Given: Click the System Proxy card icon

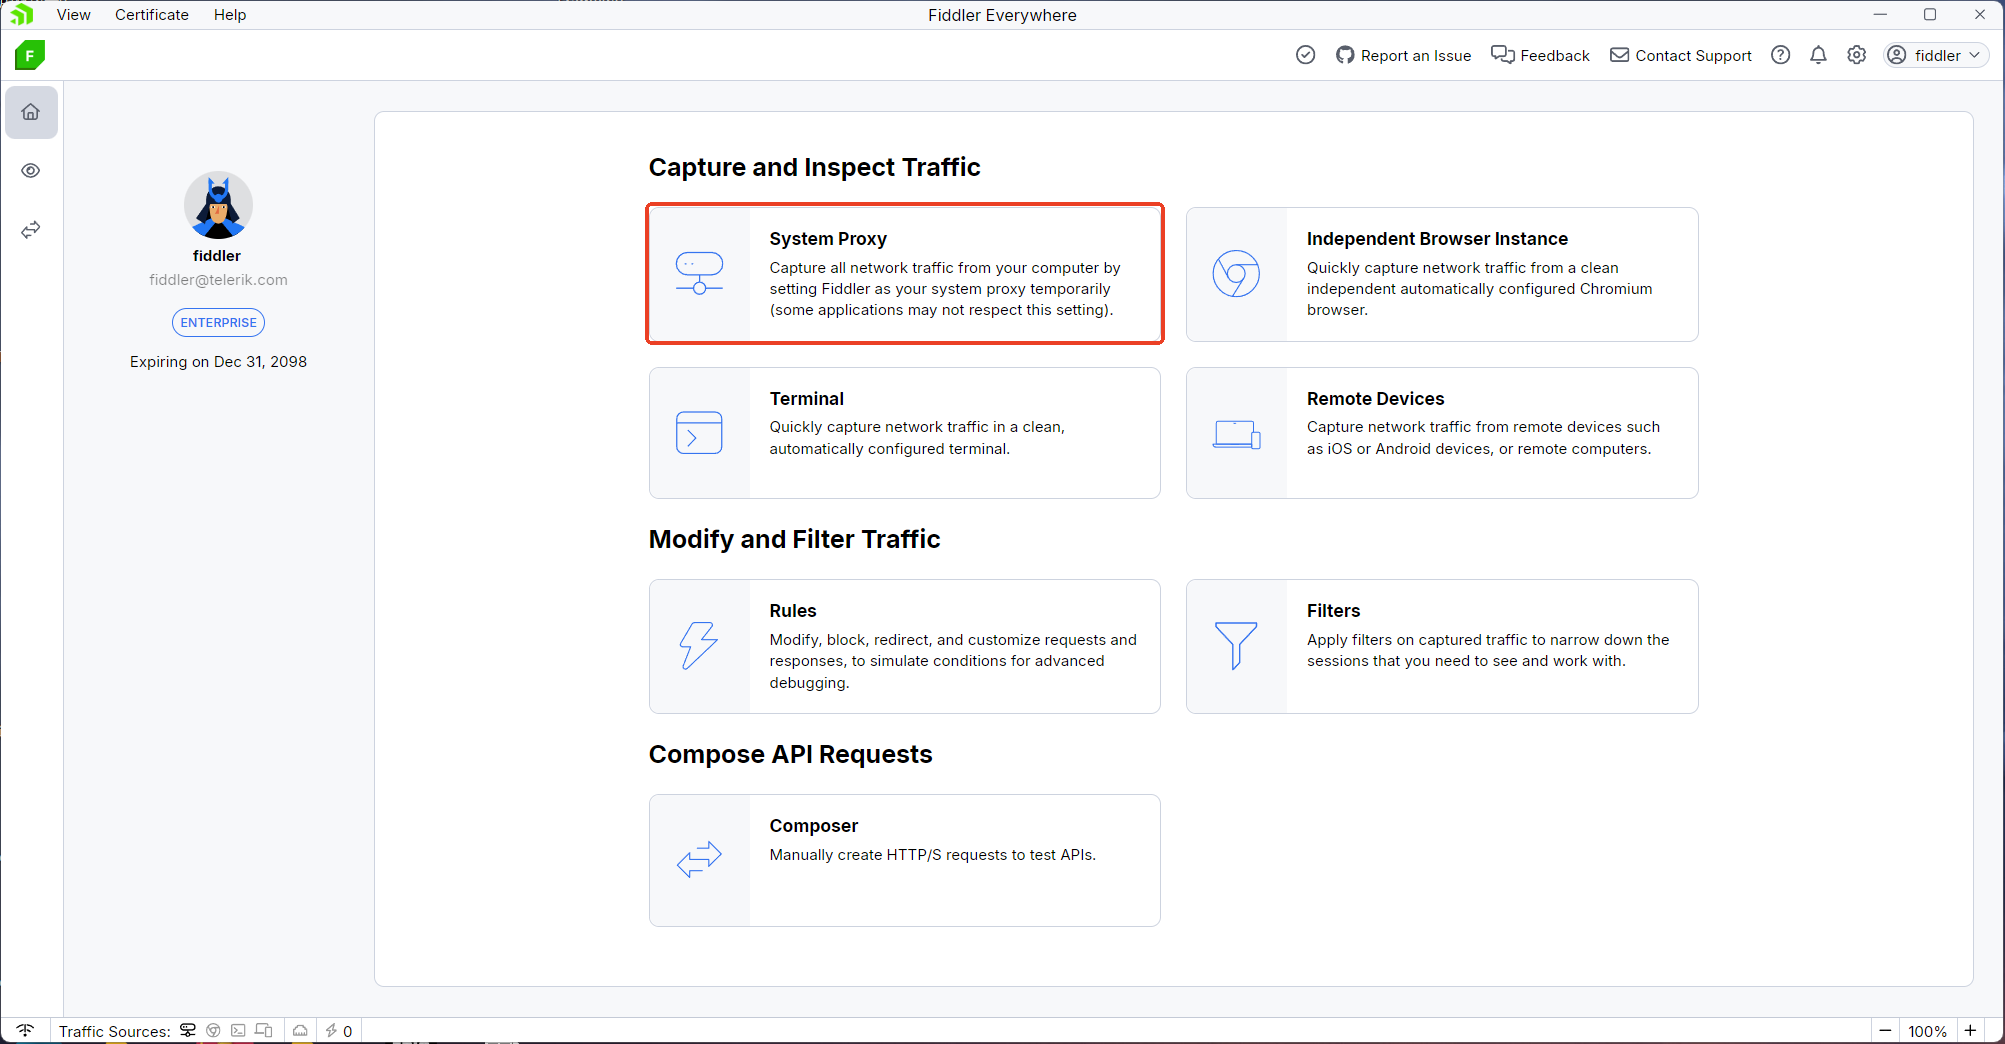Looking at the screenshot, I should coord(699,273).
